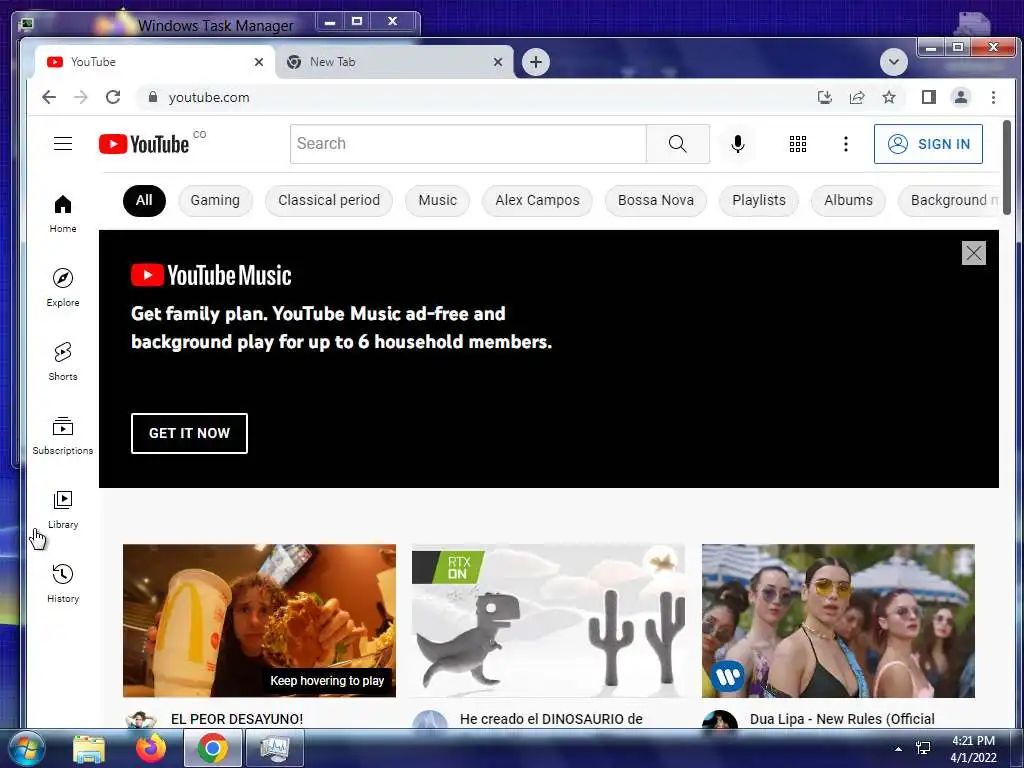Bookmark this page with star icon
The image size is (1024, 768).
pyautogui.click(x=889, y=97)
